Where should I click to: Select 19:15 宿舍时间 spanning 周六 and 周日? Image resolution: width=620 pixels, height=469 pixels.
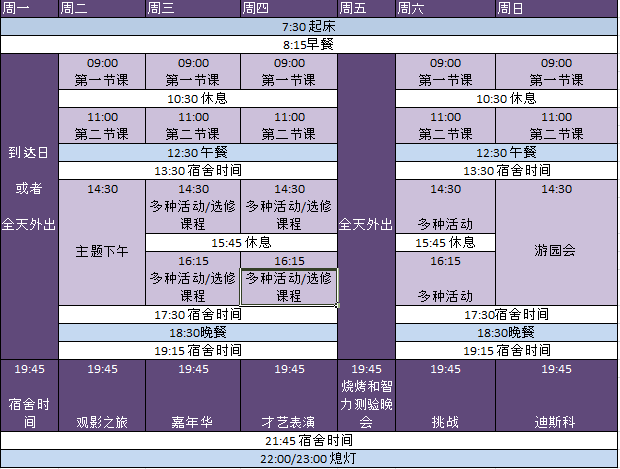(507, 350)
